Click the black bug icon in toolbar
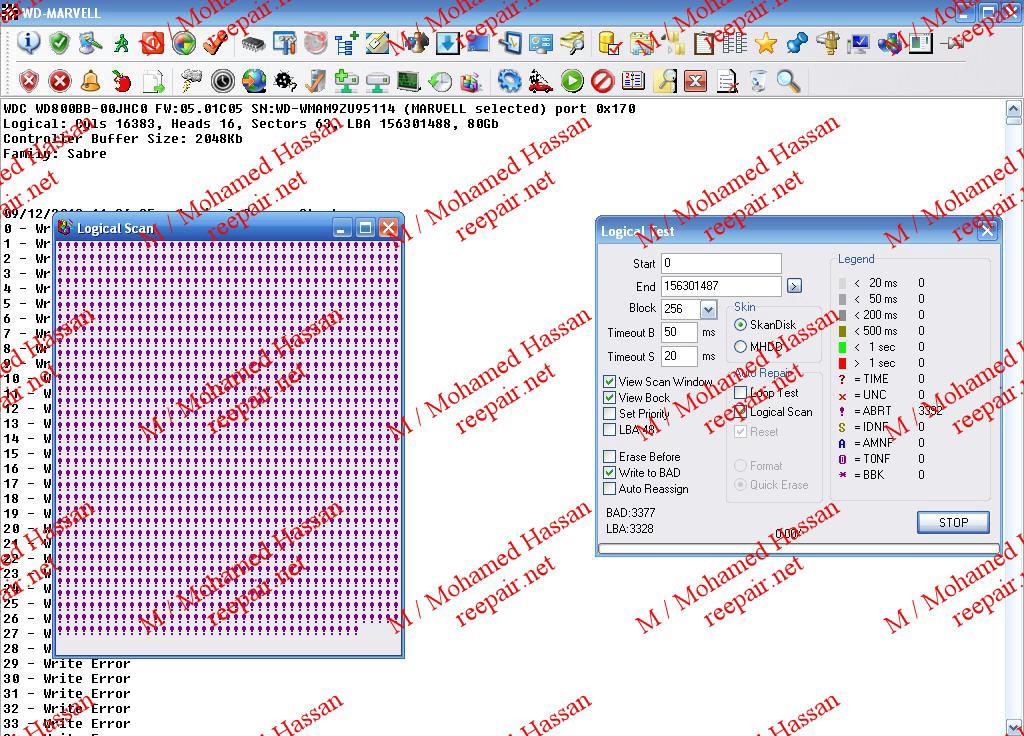Image resolution: width=1024 pixels, height=736 pixels. (284, 81)
